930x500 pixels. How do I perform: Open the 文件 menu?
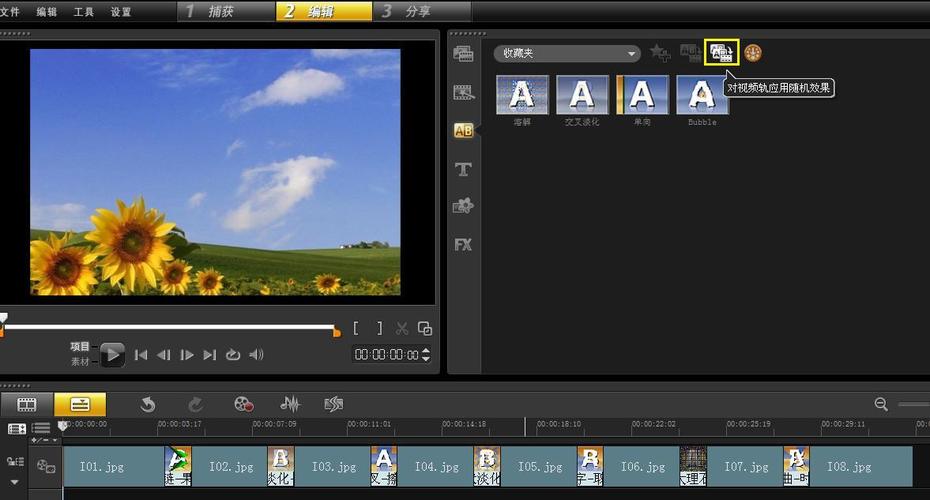(10, 11)
